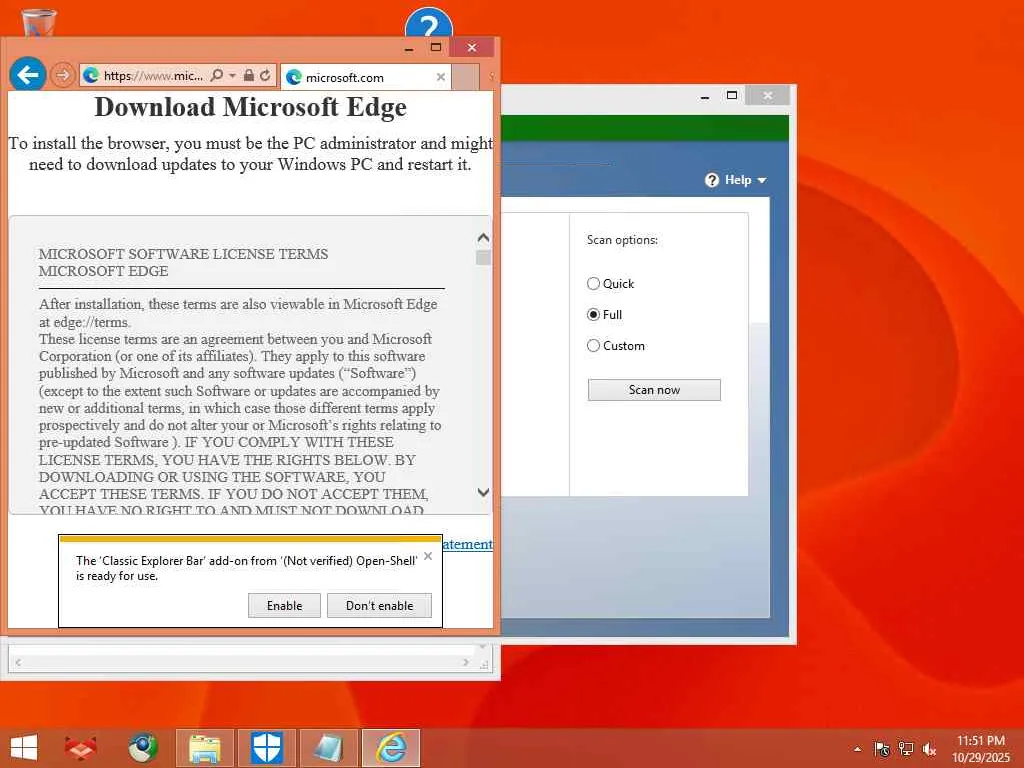The height and width of the screenshot is (768, 1024).
Task: Click 'MICROSOFT SOFTWARE LICENSE TERMS' text
Action: click(x=184, y=254)
